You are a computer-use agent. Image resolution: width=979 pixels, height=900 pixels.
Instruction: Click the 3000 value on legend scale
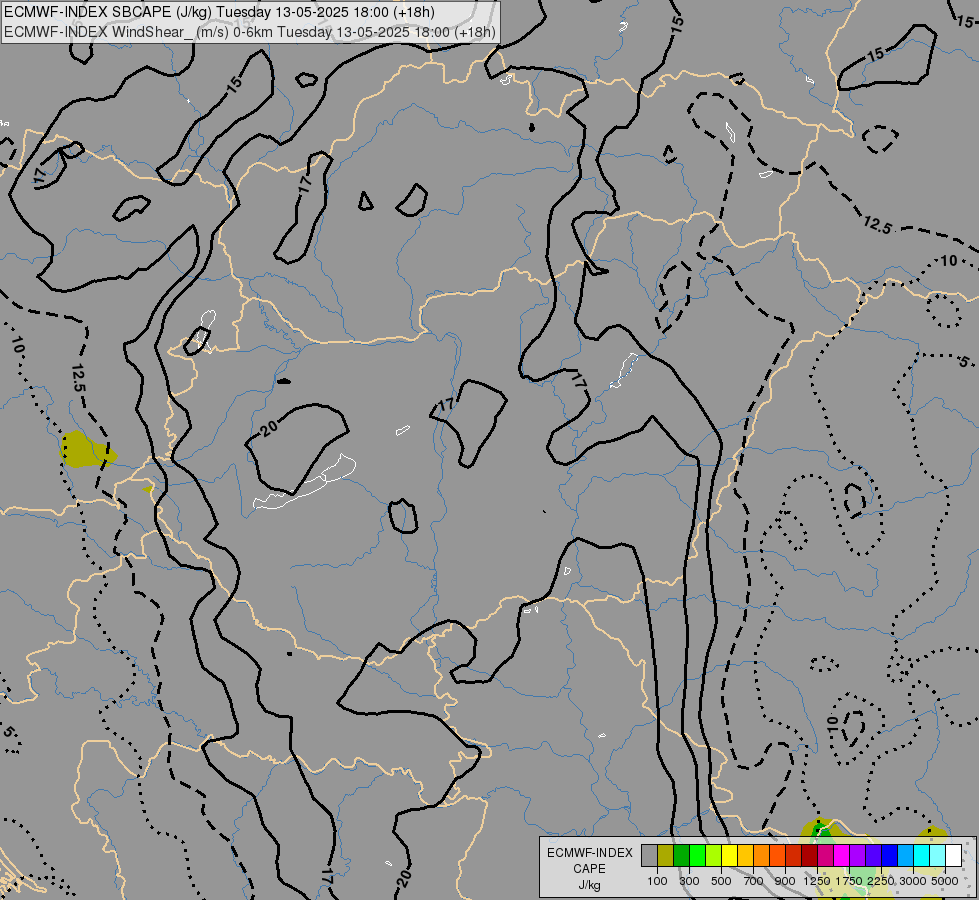pyautogui.click(x=913, y=881)
